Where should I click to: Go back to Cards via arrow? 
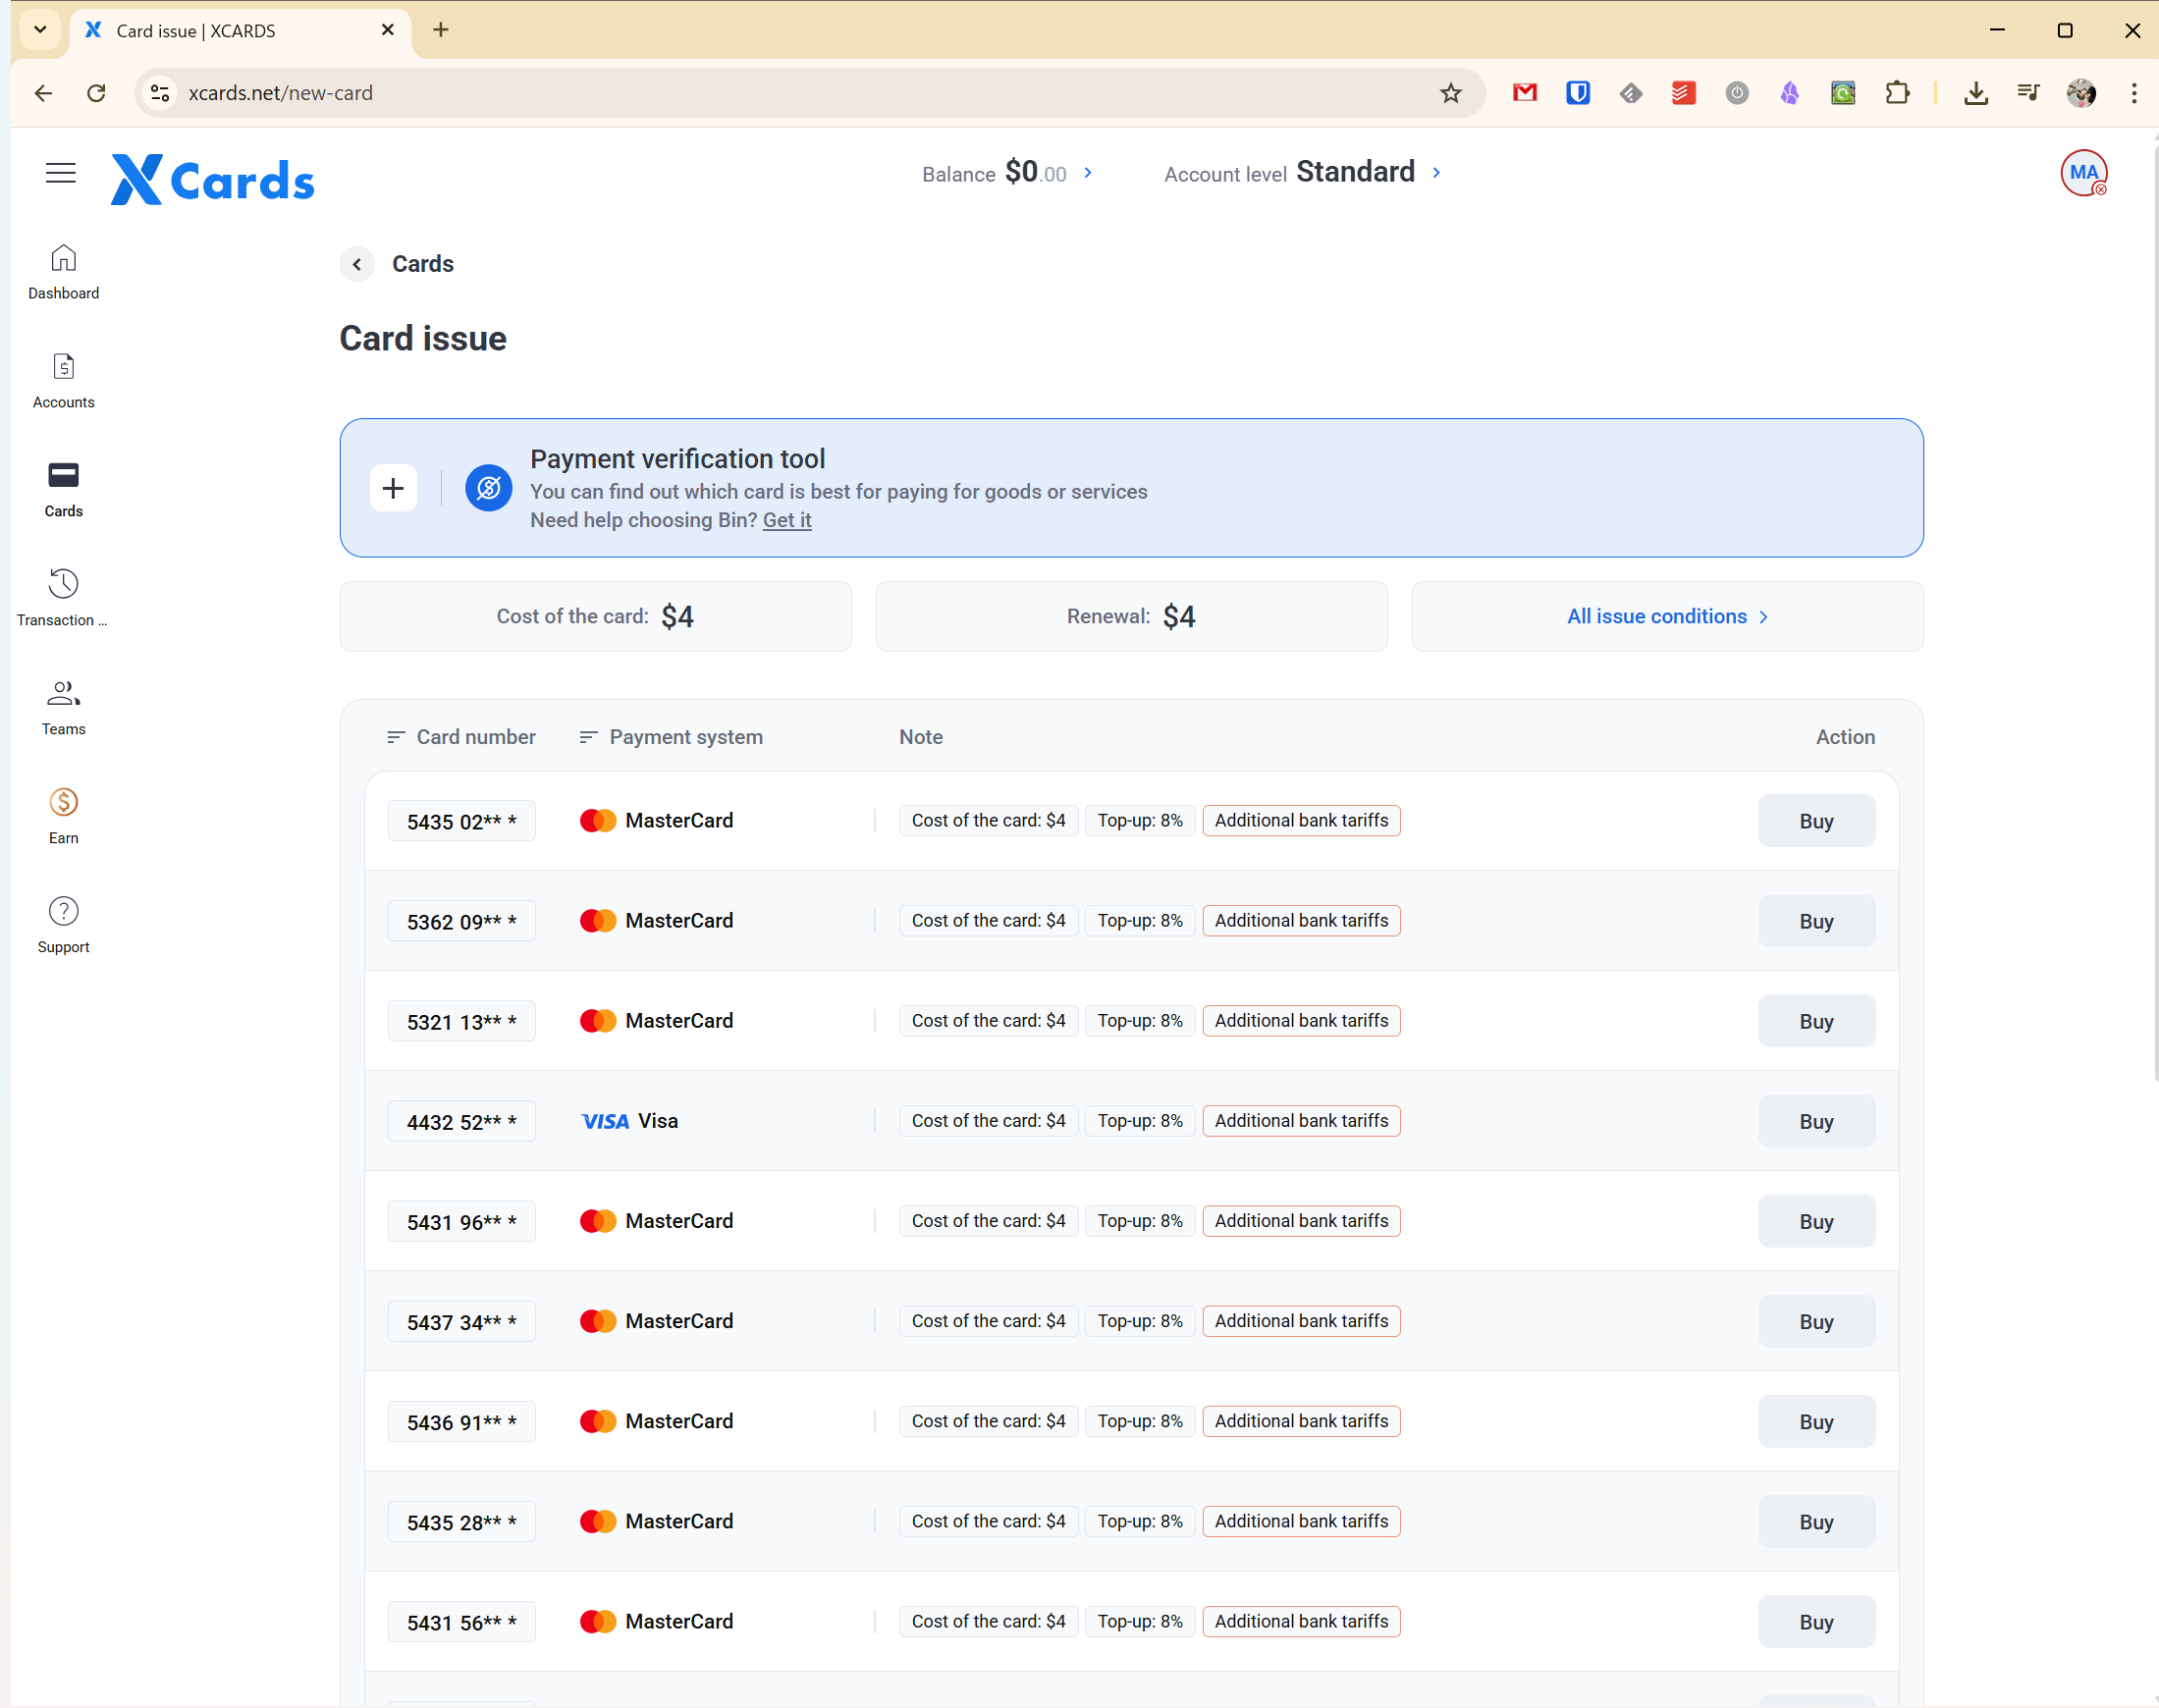(357, 264)
